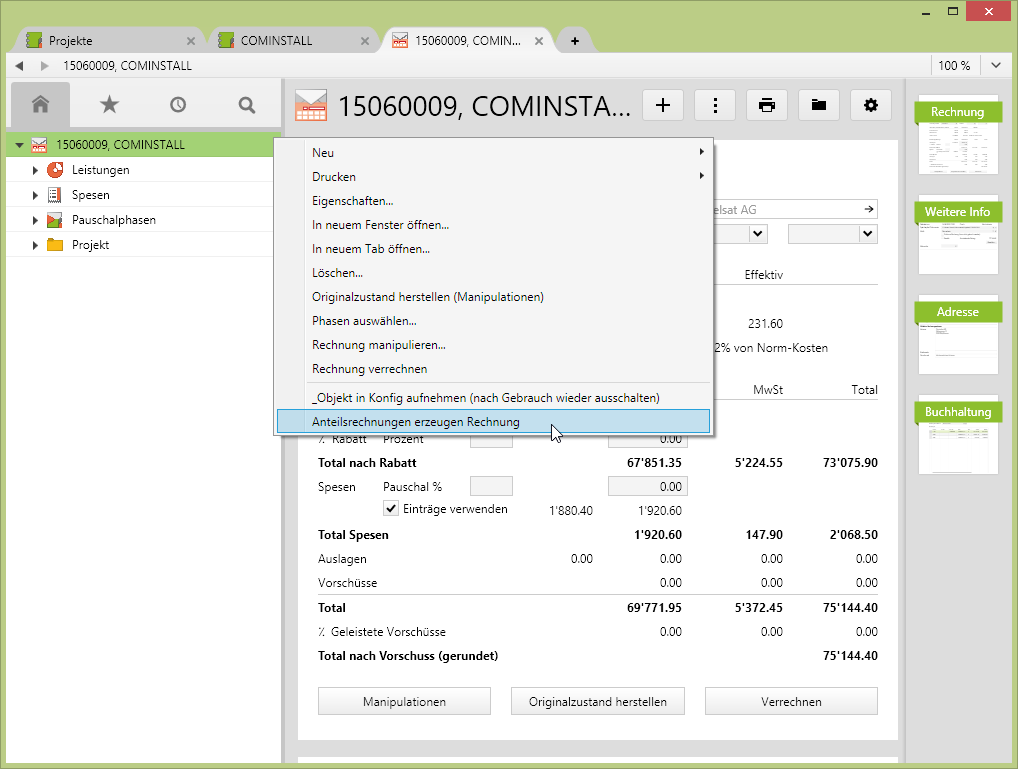Click the Manipulationen button

404,702
